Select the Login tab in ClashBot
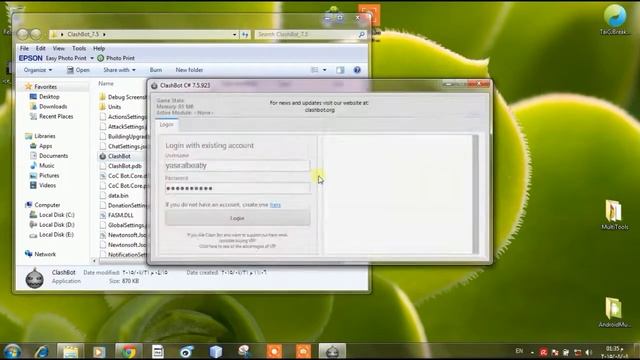Viewport: 640px width, 360px height. pyautogui.click(x=167, y=124)
